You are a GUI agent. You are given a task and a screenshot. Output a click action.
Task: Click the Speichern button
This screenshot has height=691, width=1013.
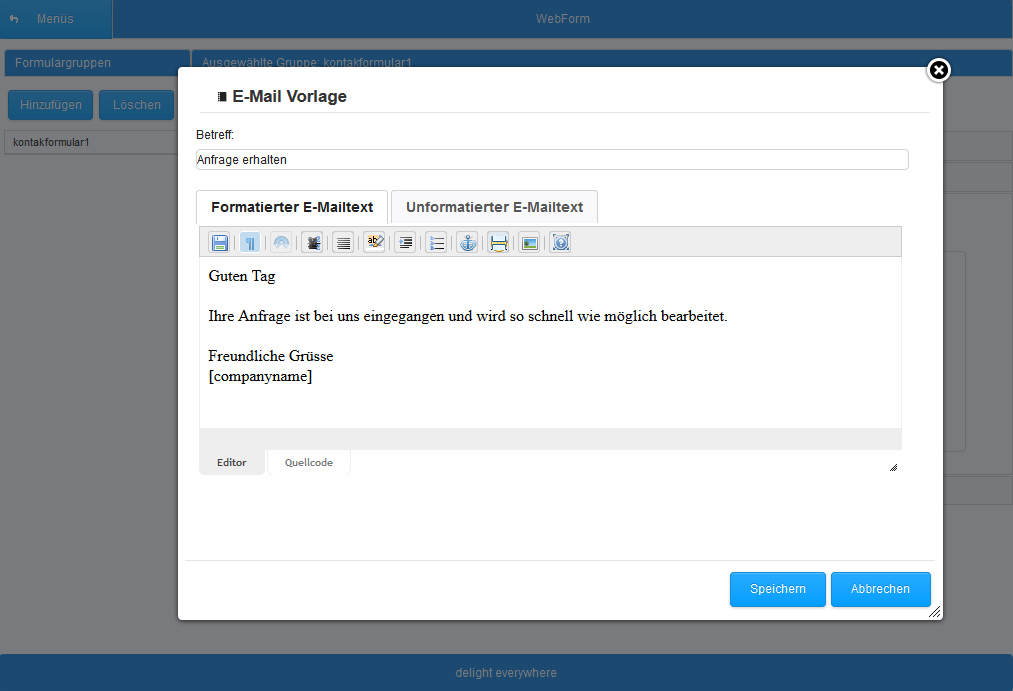pos(777,589)
